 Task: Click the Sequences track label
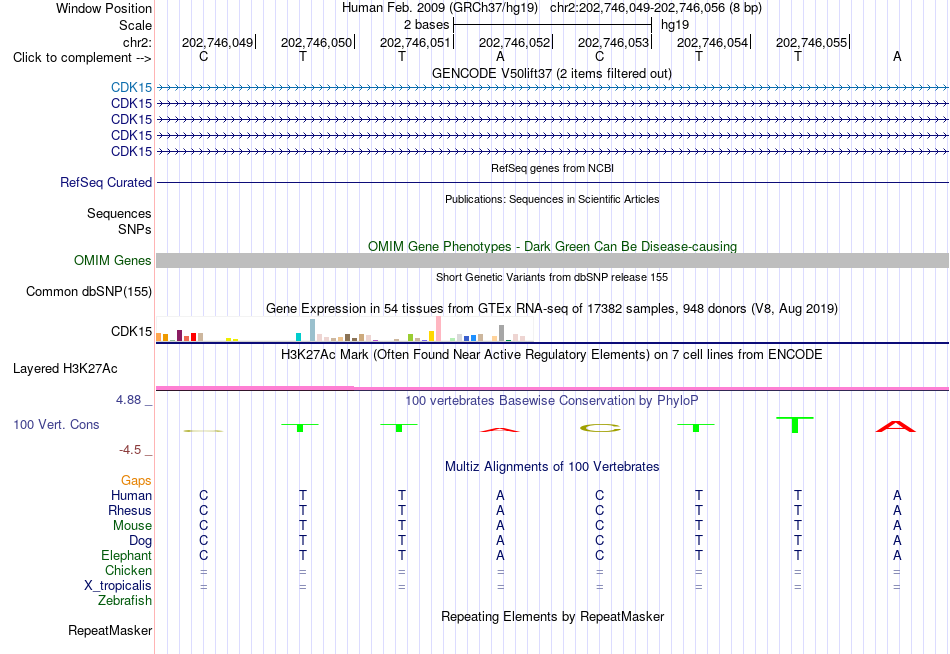[x=119, y=213]
